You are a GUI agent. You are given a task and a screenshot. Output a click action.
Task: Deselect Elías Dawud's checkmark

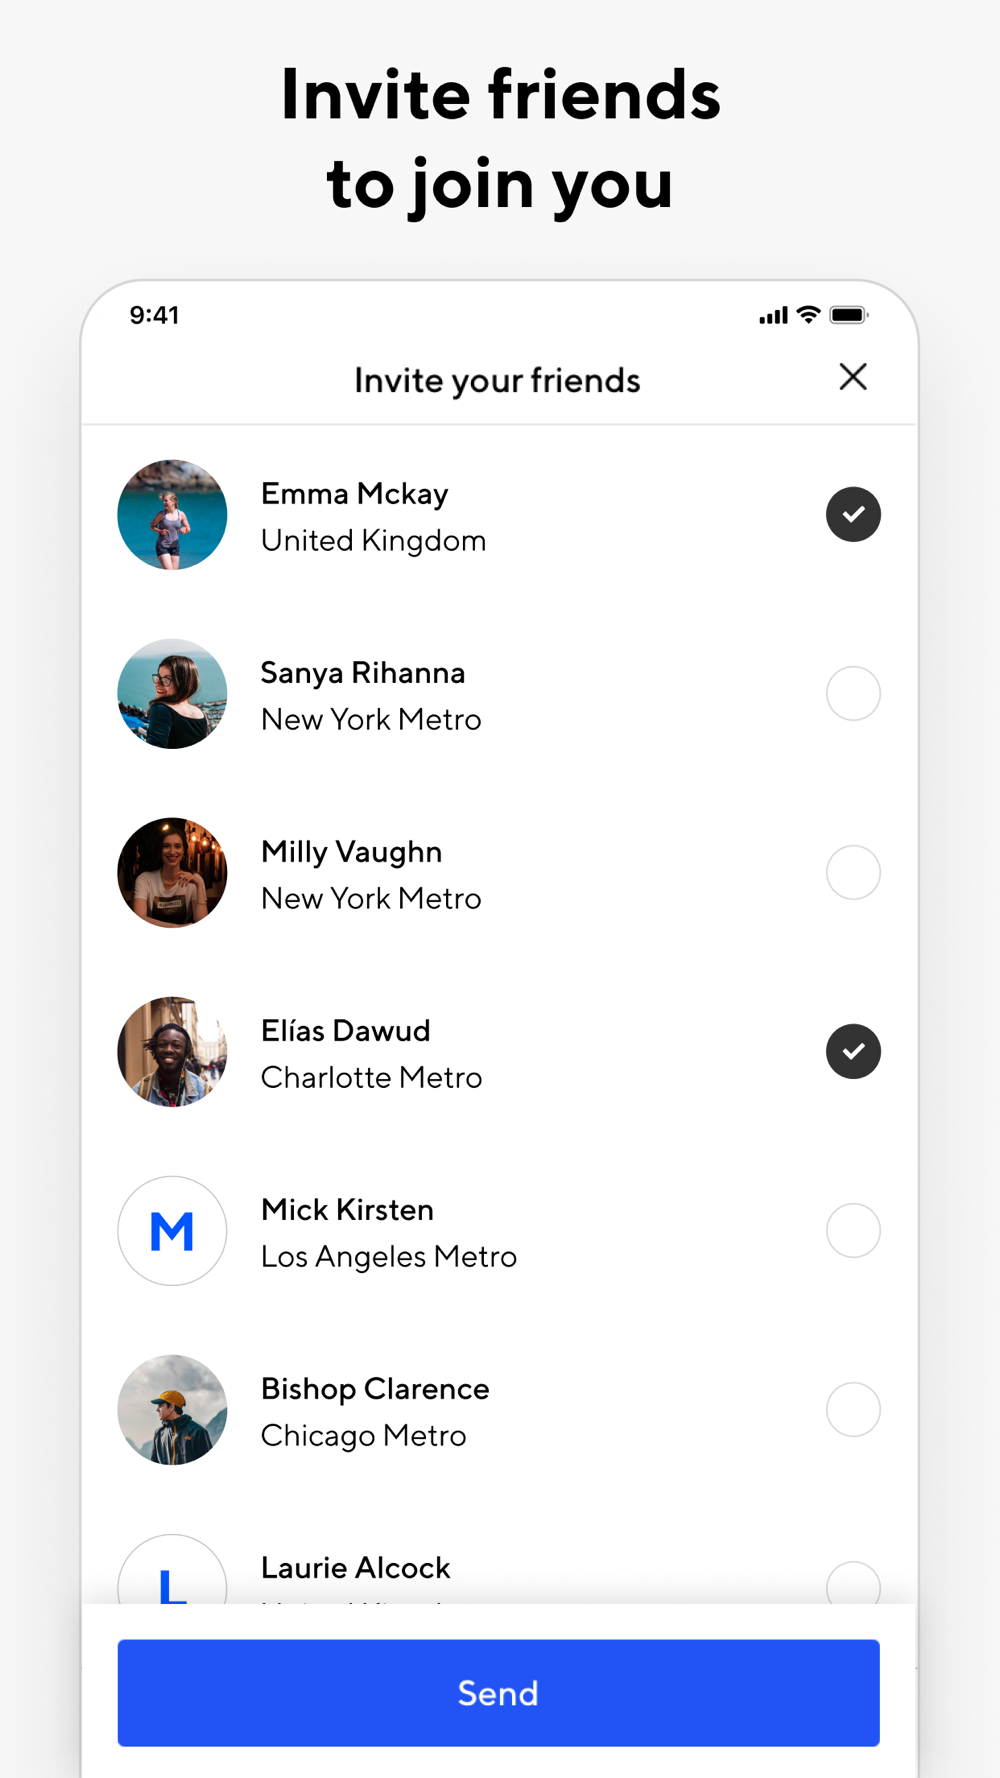[853, 1052]
